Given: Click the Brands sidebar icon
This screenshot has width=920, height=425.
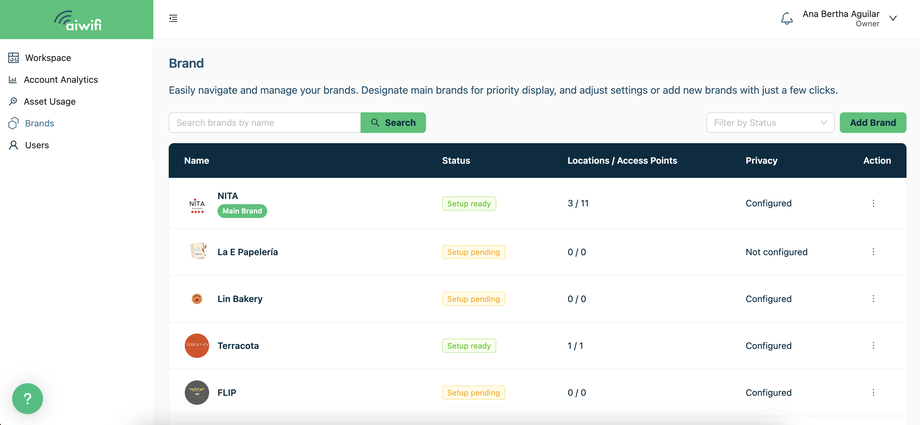Looking at the screenshot, I should click(x=13, y=123).
